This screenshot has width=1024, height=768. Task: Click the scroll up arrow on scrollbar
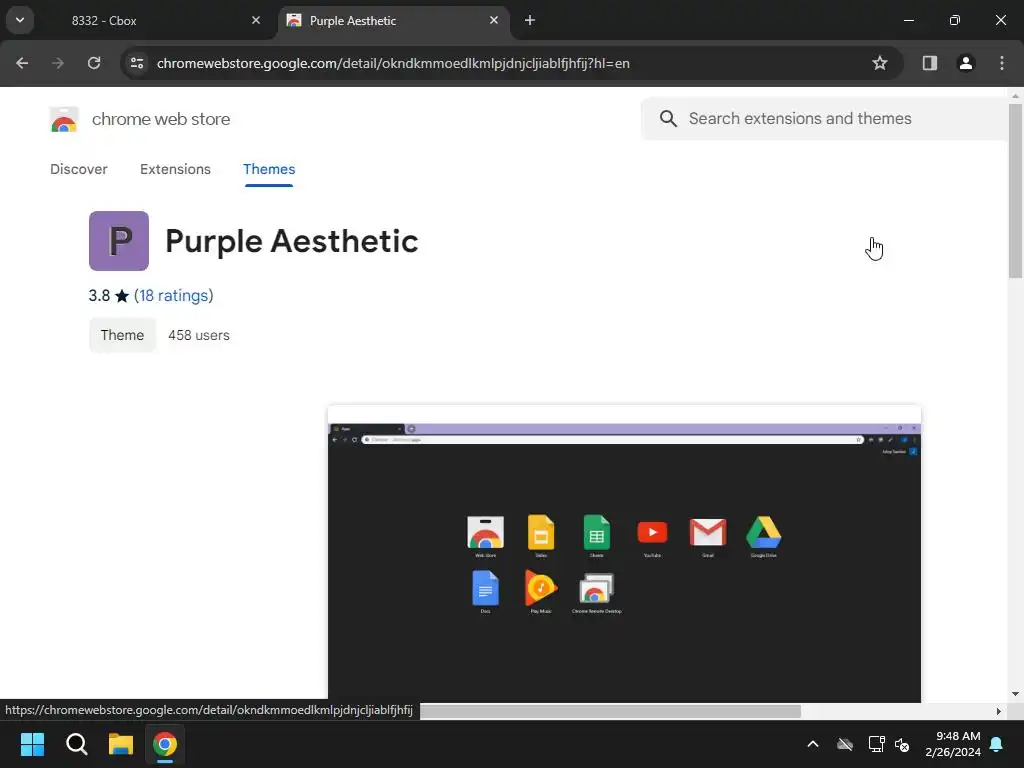(x=1015, y=95)
